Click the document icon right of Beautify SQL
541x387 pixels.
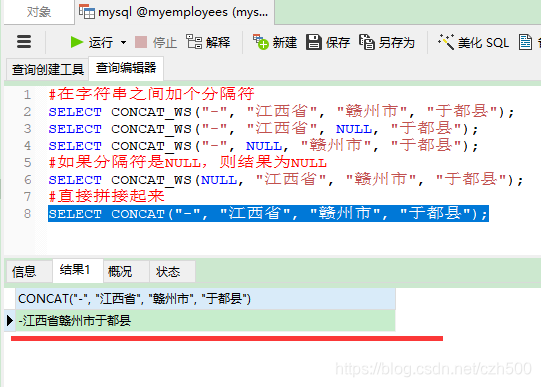(x=525, y=42)
